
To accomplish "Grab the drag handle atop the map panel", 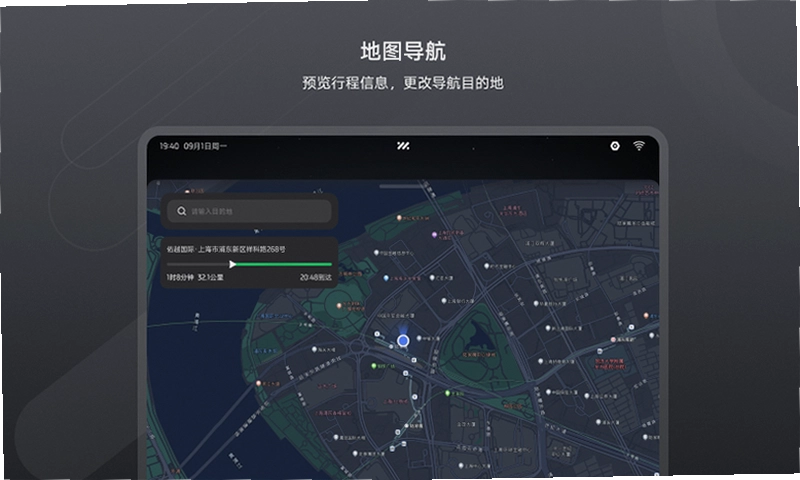I will pyautogui.click(x=403, y=186).
